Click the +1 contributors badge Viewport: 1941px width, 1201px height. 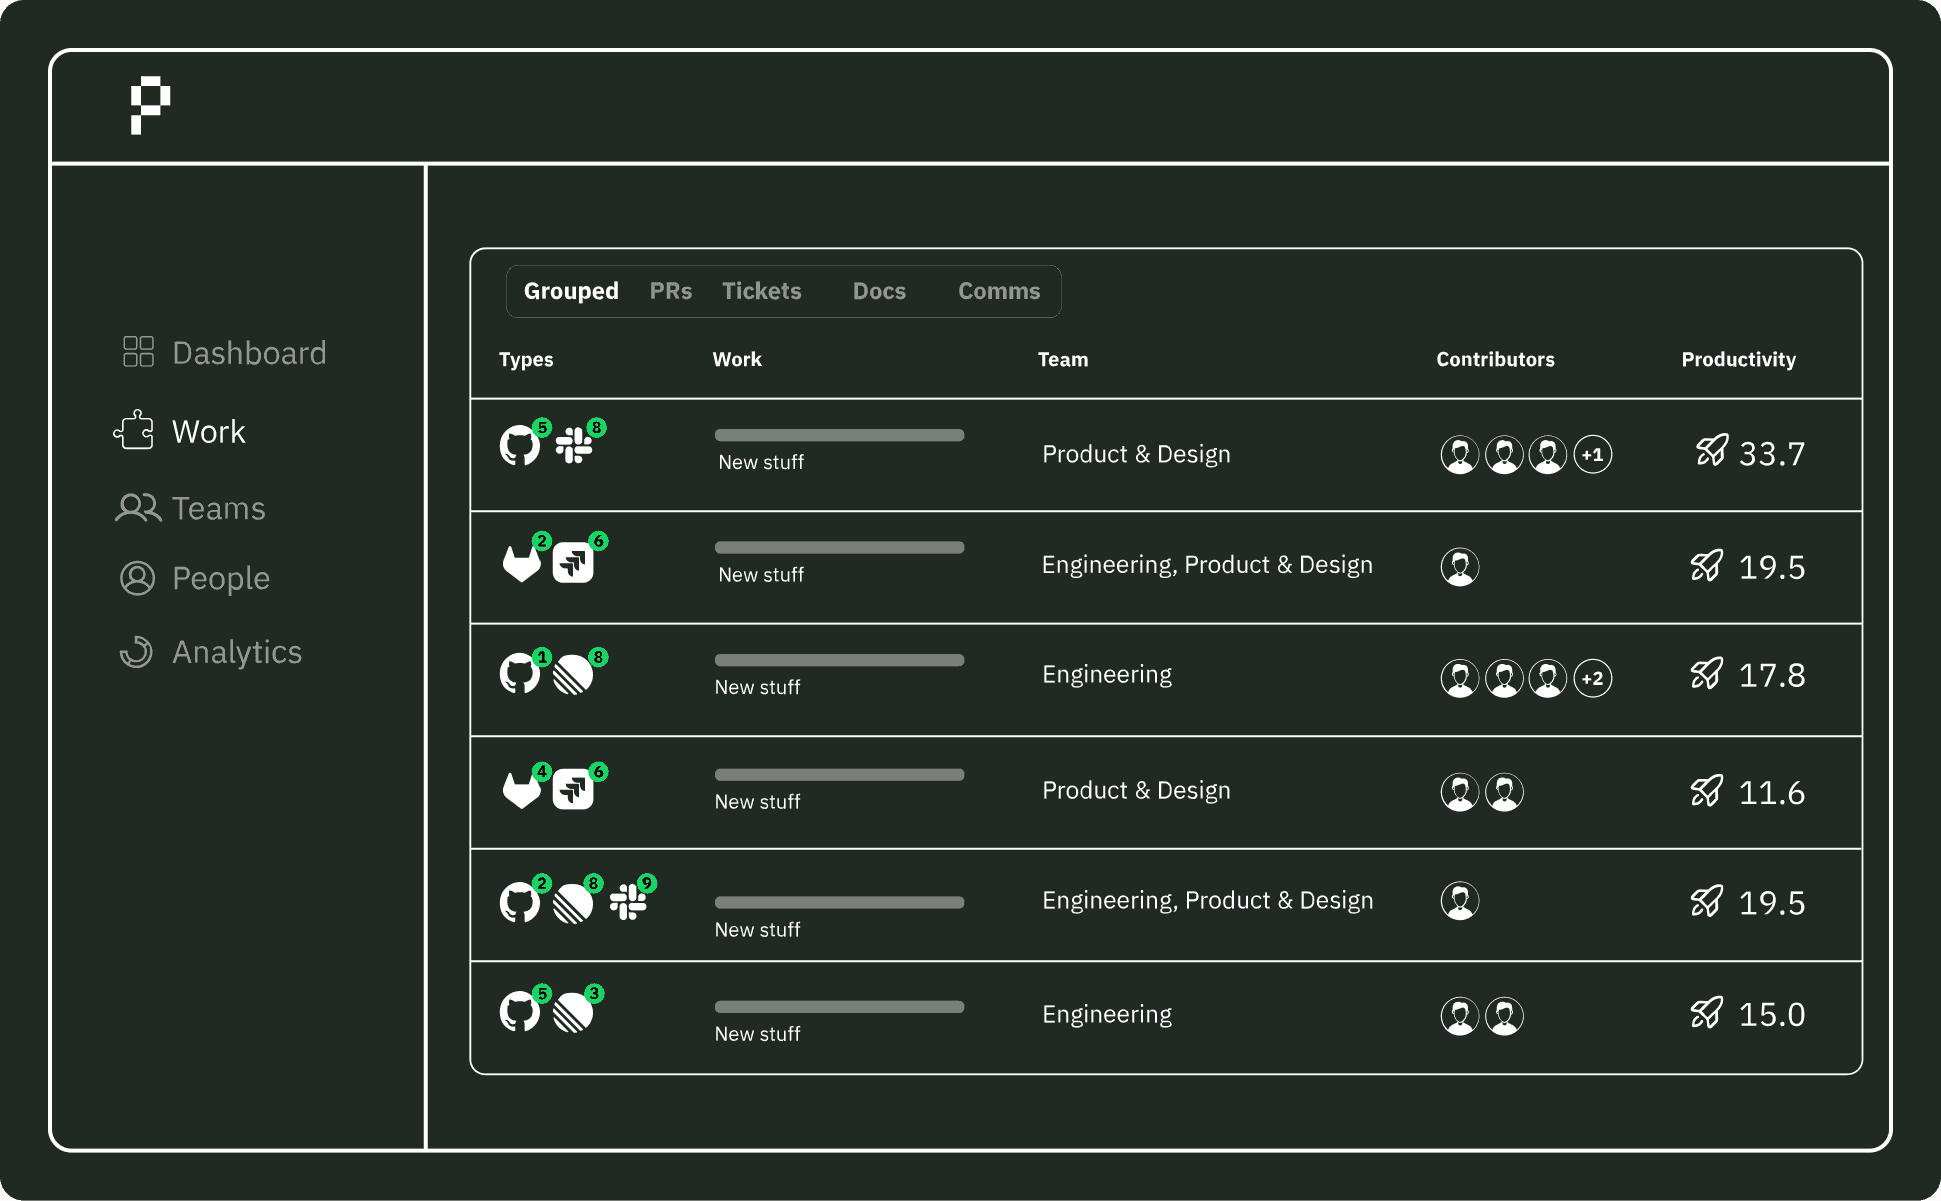pyautogui.click(x=1592, y=454)
